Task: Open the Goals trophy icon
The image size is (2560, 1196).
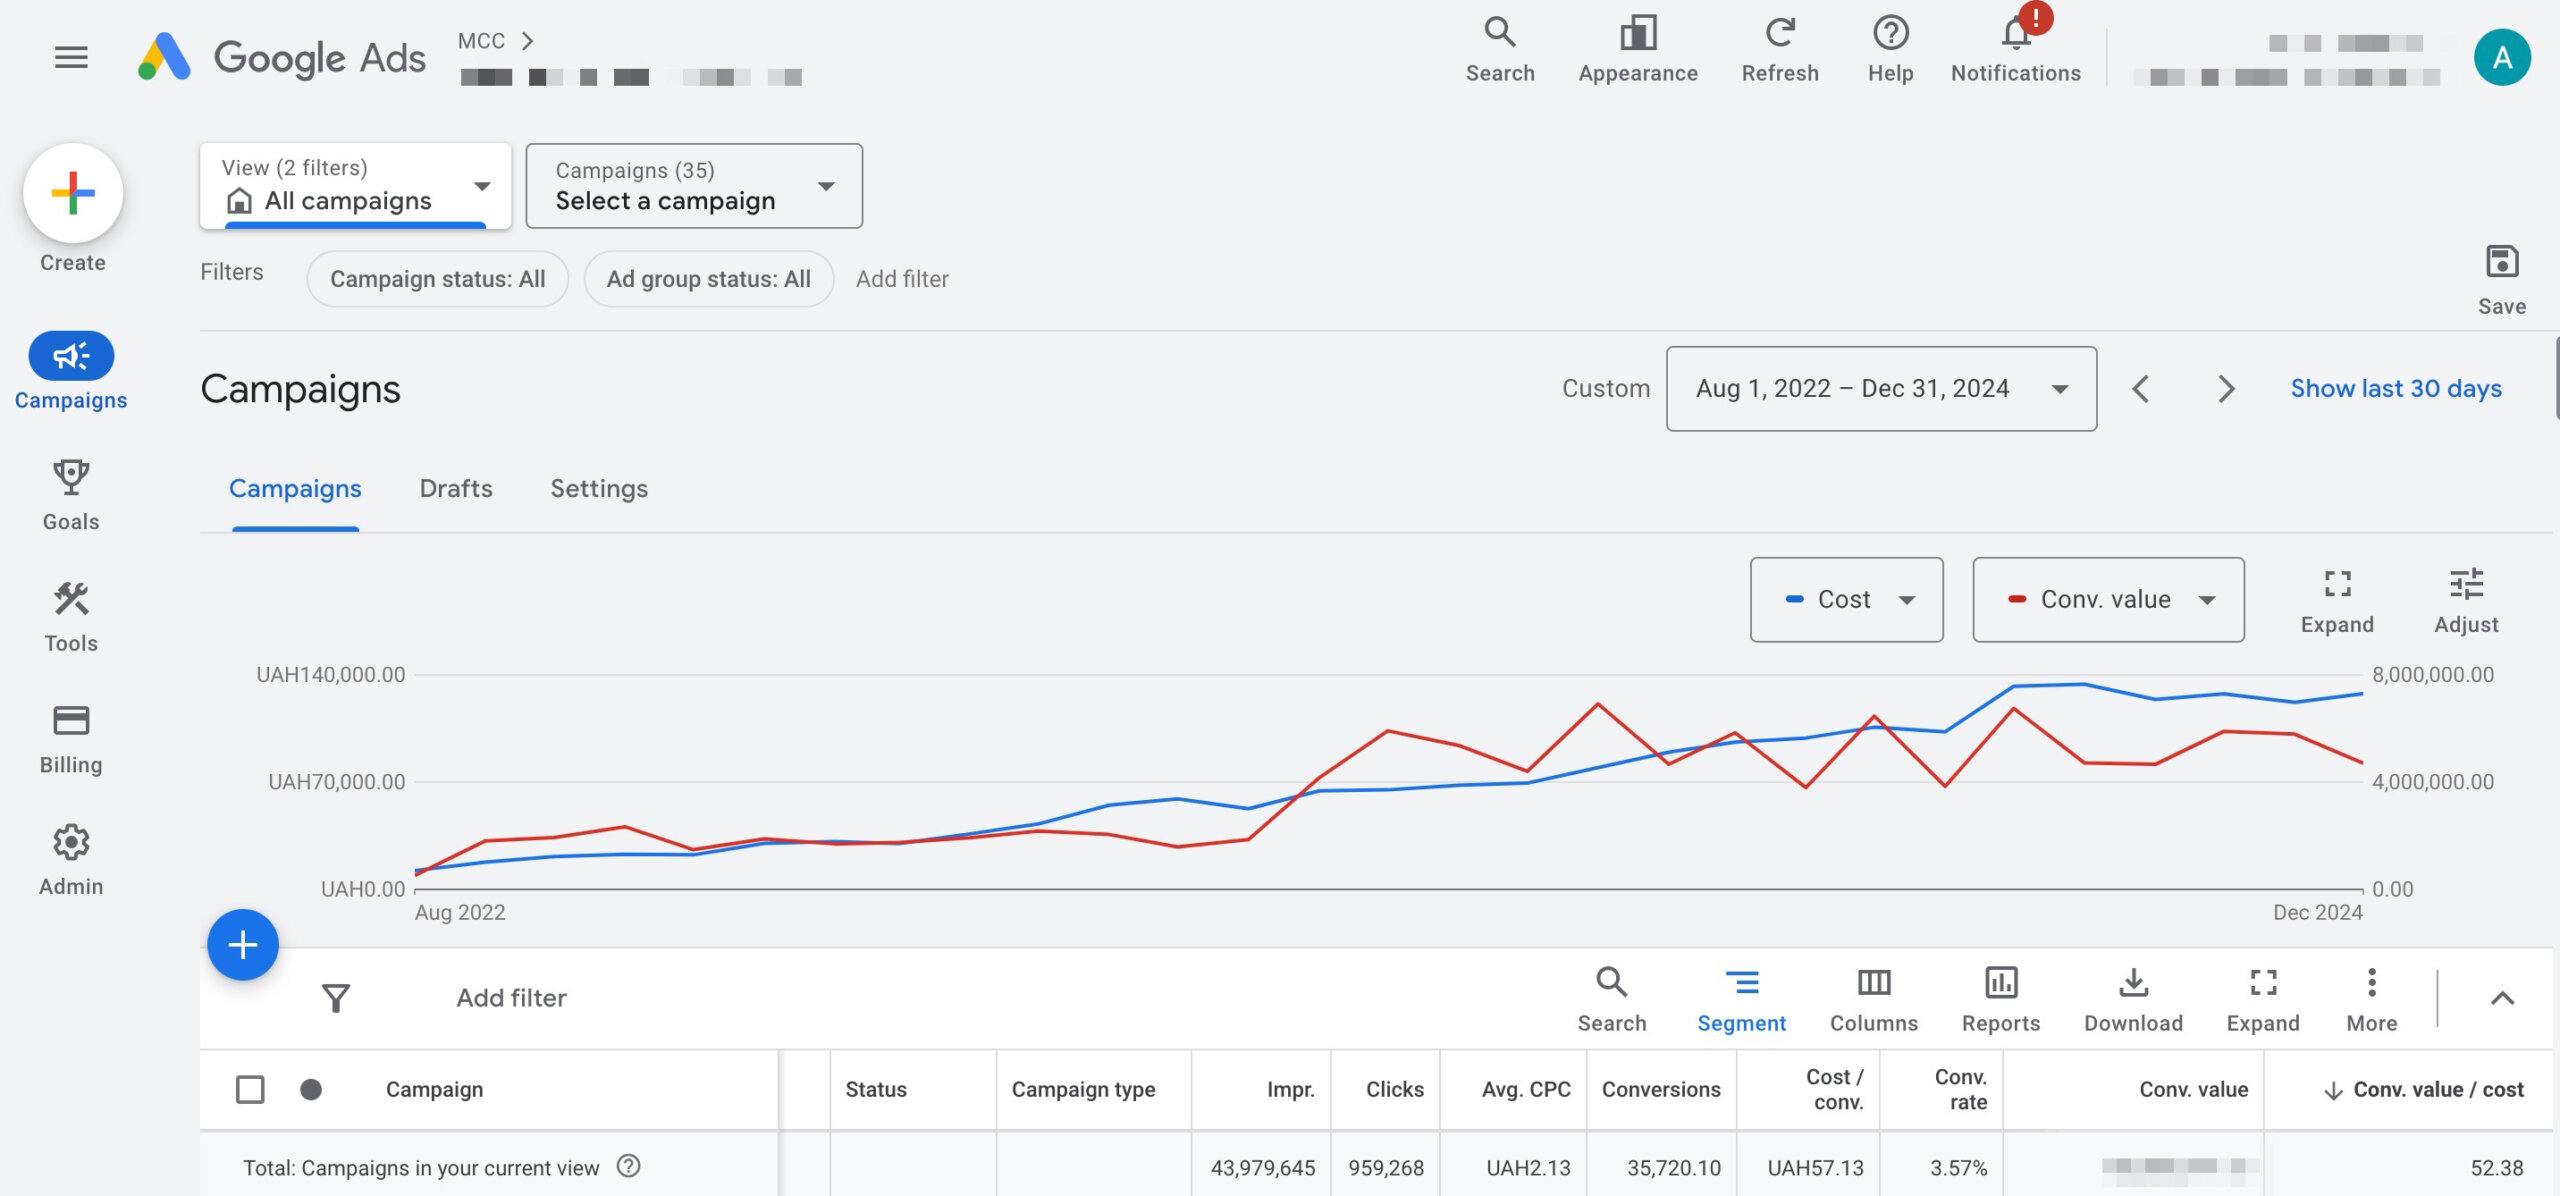Action: click(71, 478)
